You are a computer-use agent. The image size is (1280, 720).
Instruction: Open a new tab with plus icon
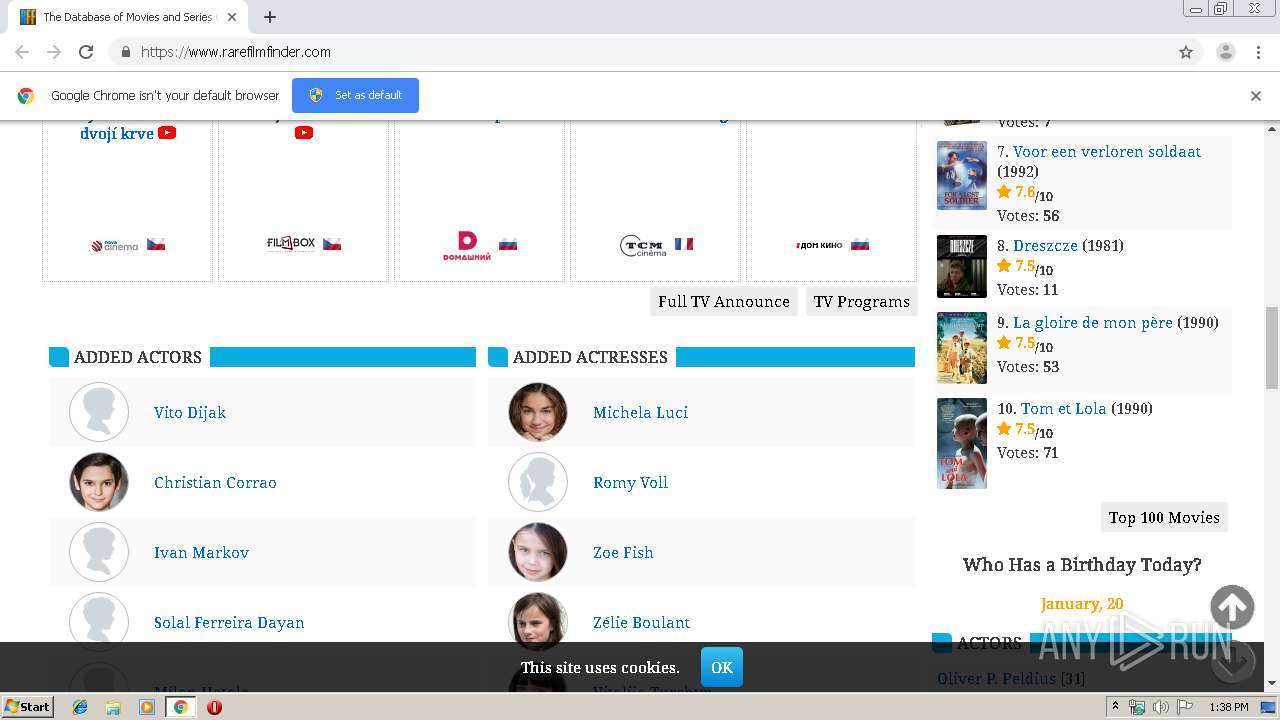[x=270, y=17]
